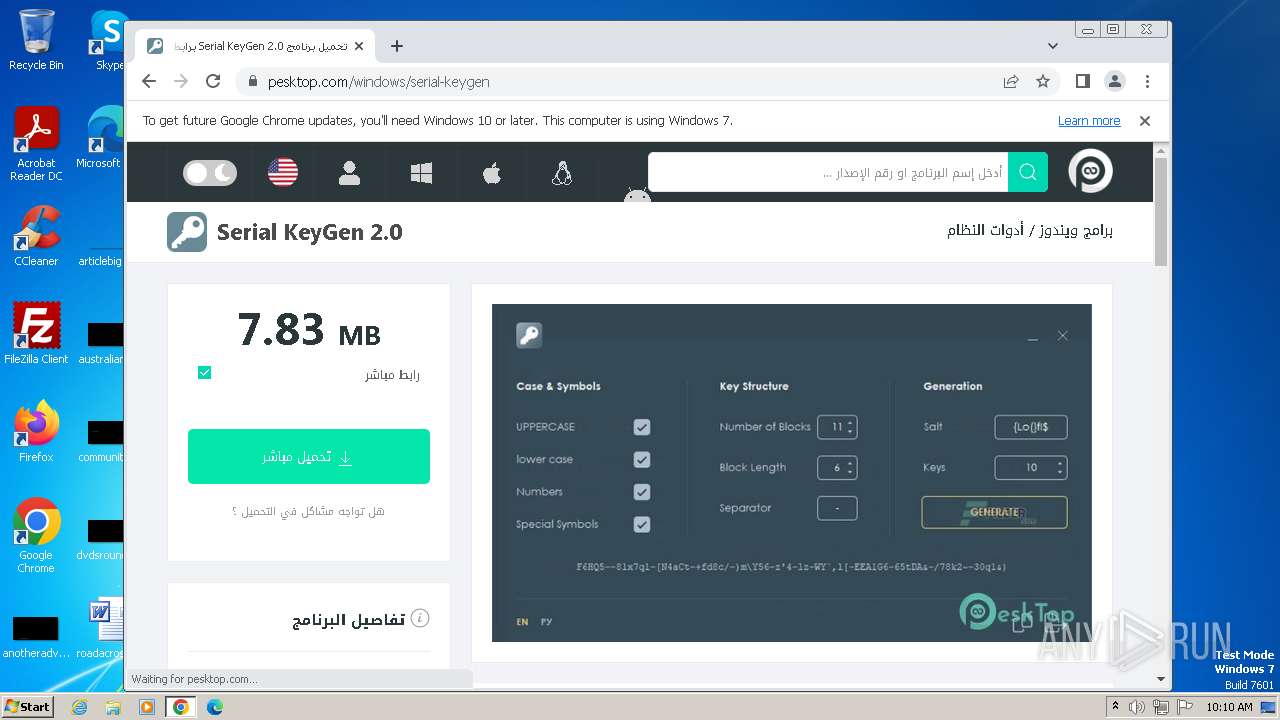The height and width of the screenshot is (720, 1280).
Task: Select the US flag language icon
Action: pos(283,173)
